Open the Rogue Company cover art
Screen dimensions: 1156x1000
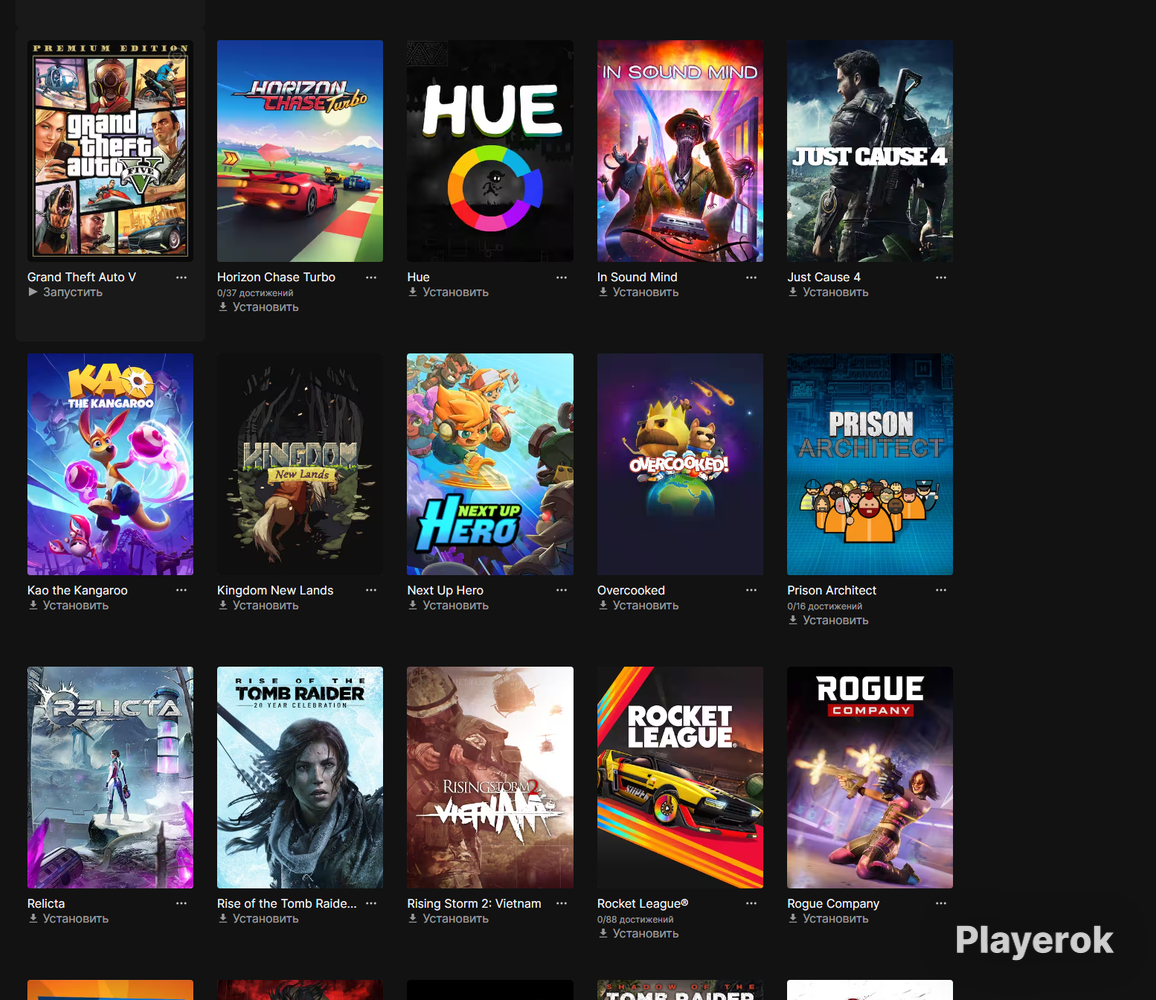click(870, 778)
